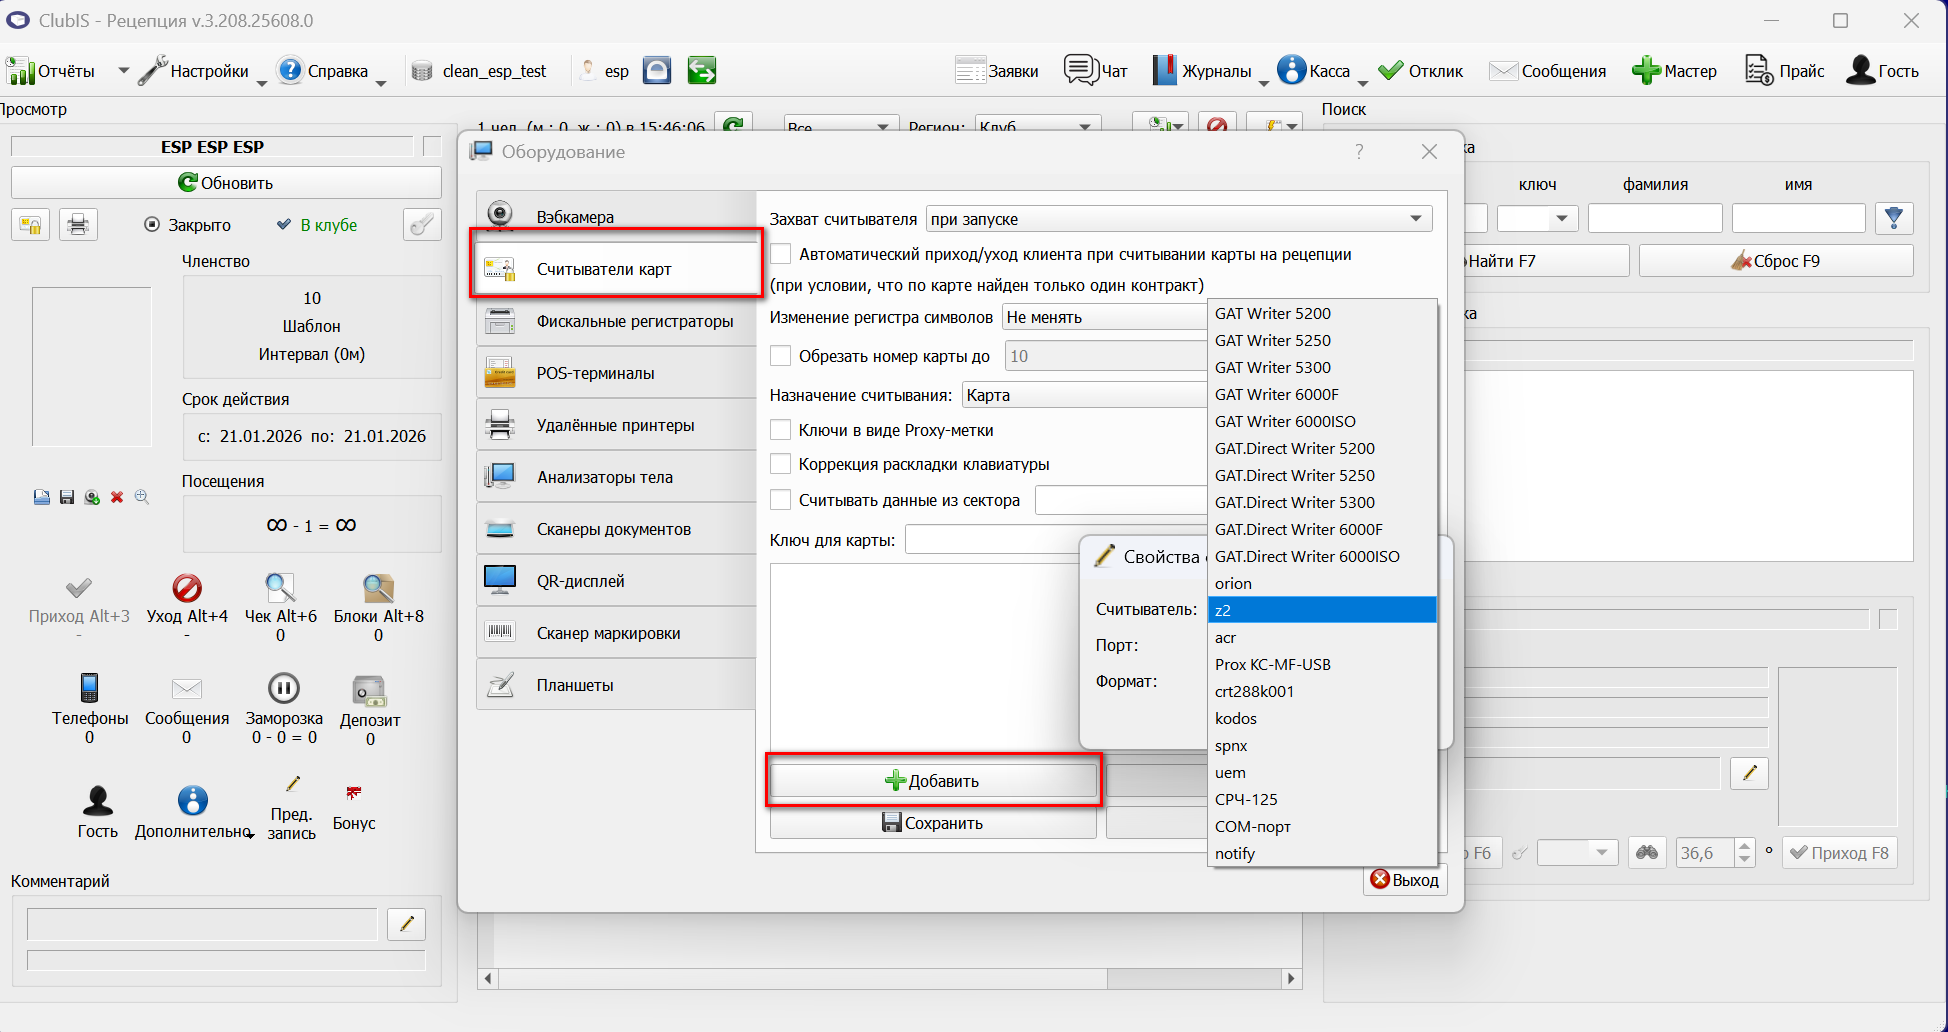Open the Телефоны phone icon

click(90, 688)
